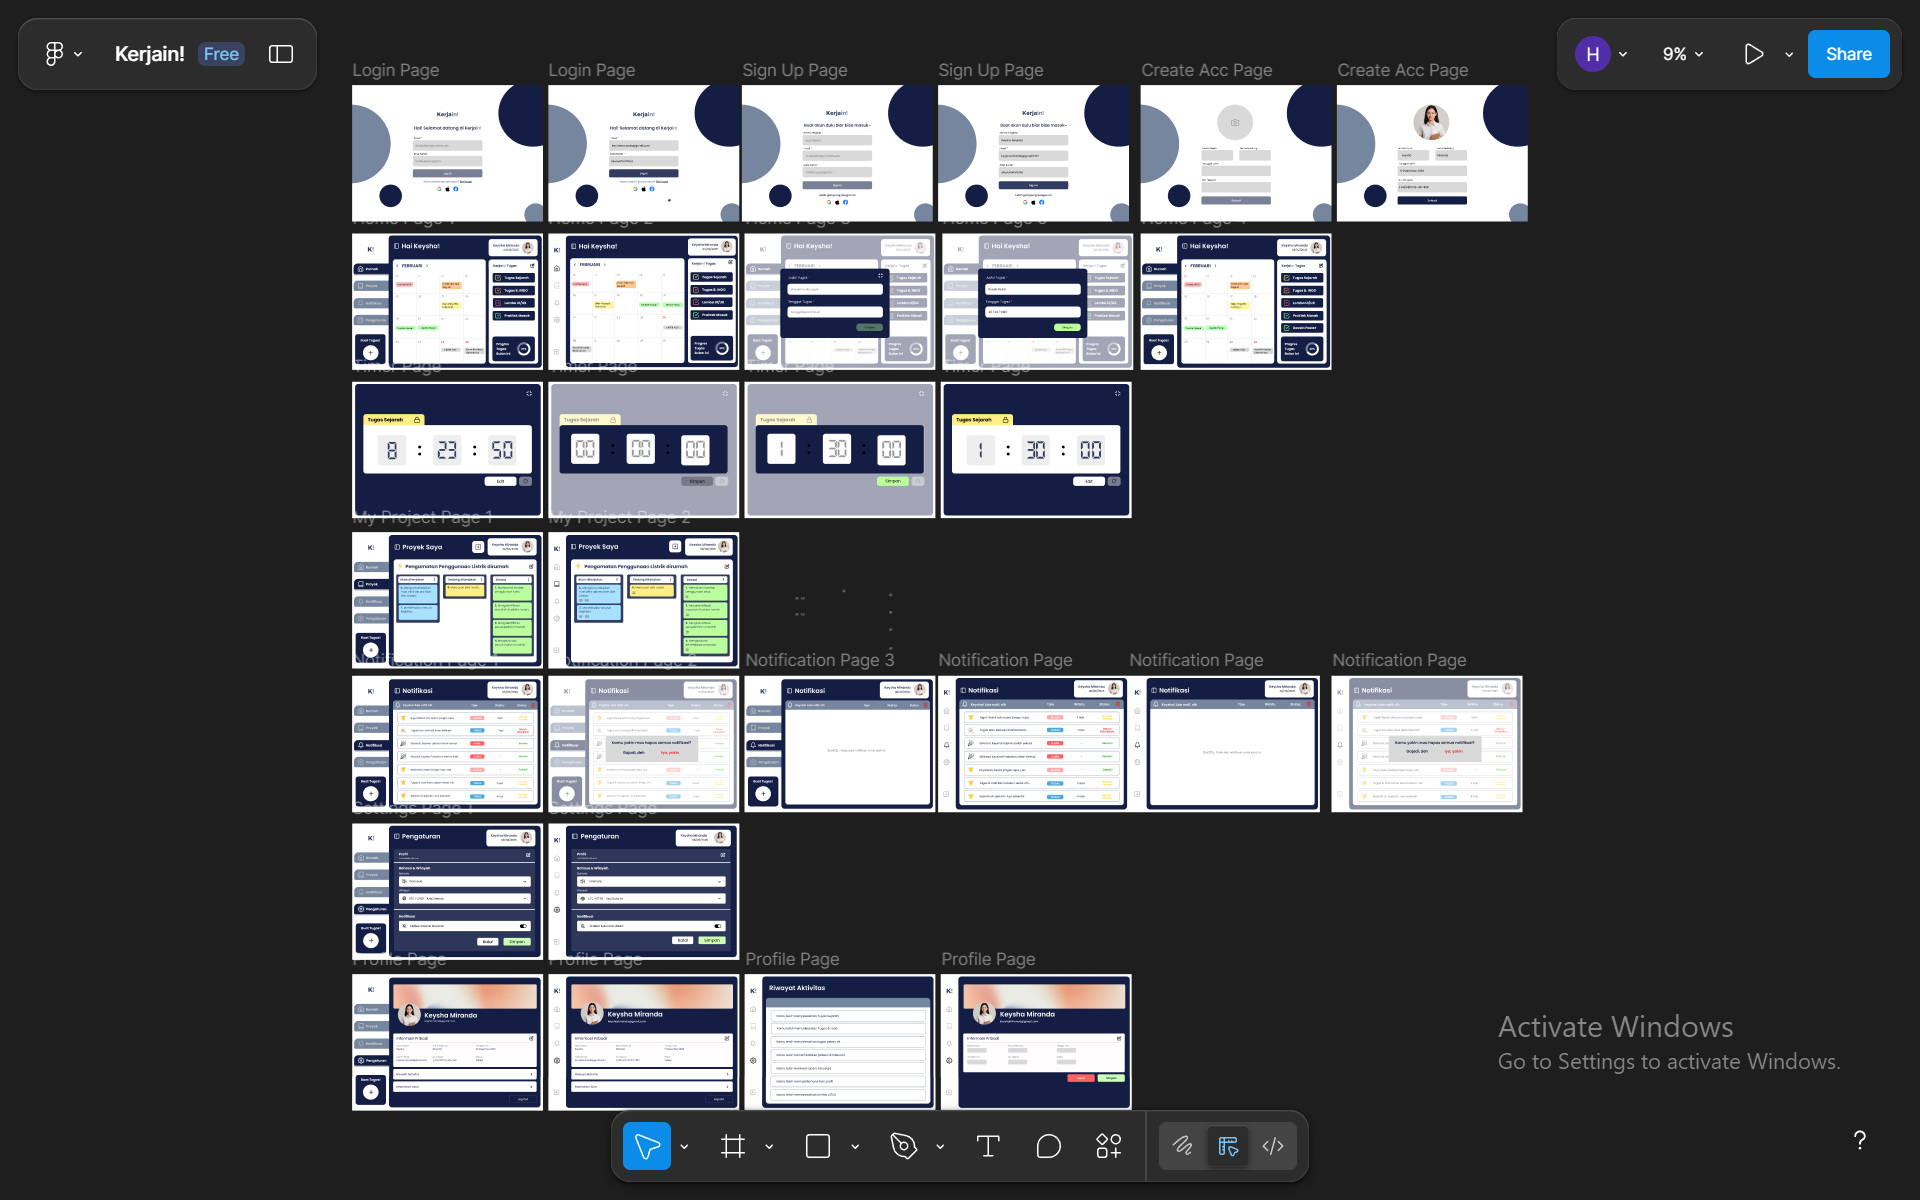Image resolution: width=1920 pixels, height=1200 pixels.
Task: Open the Figma main menu icon
Action: [x=55, y=54]
